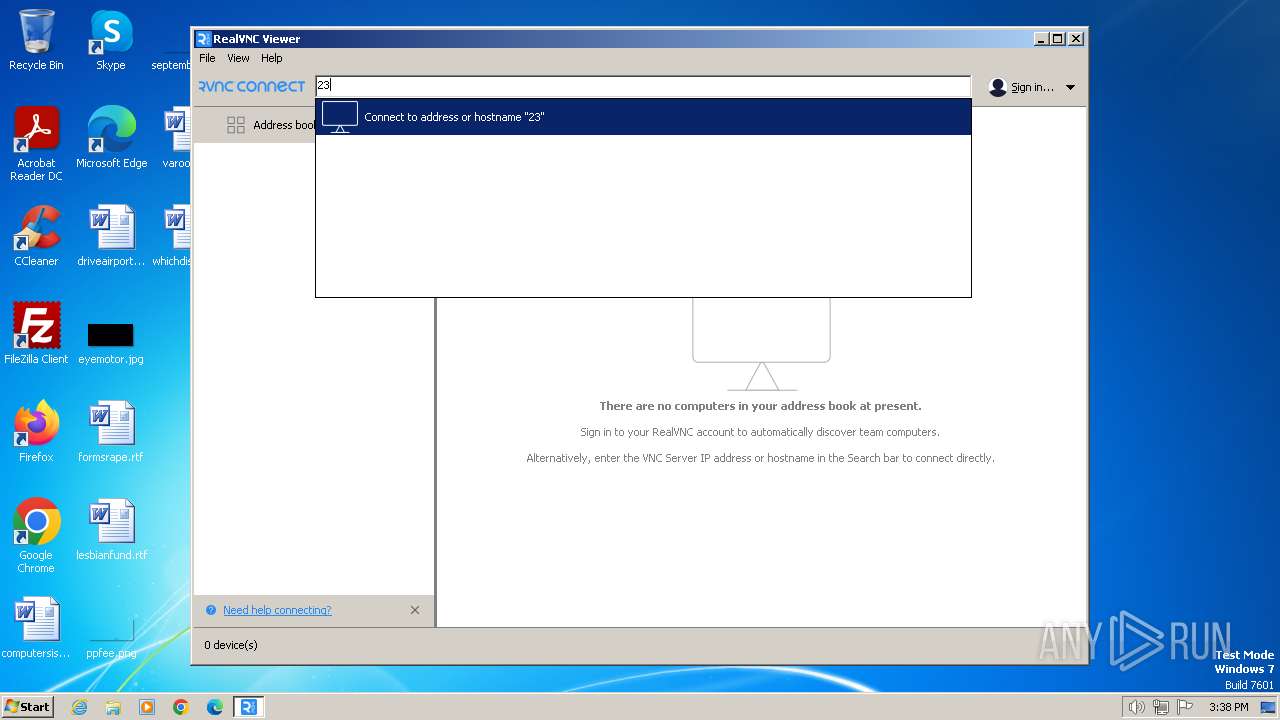Screen dimensions: 1280x720
Task: Open the Skype desktop shortcut
Action: (111, 40)
